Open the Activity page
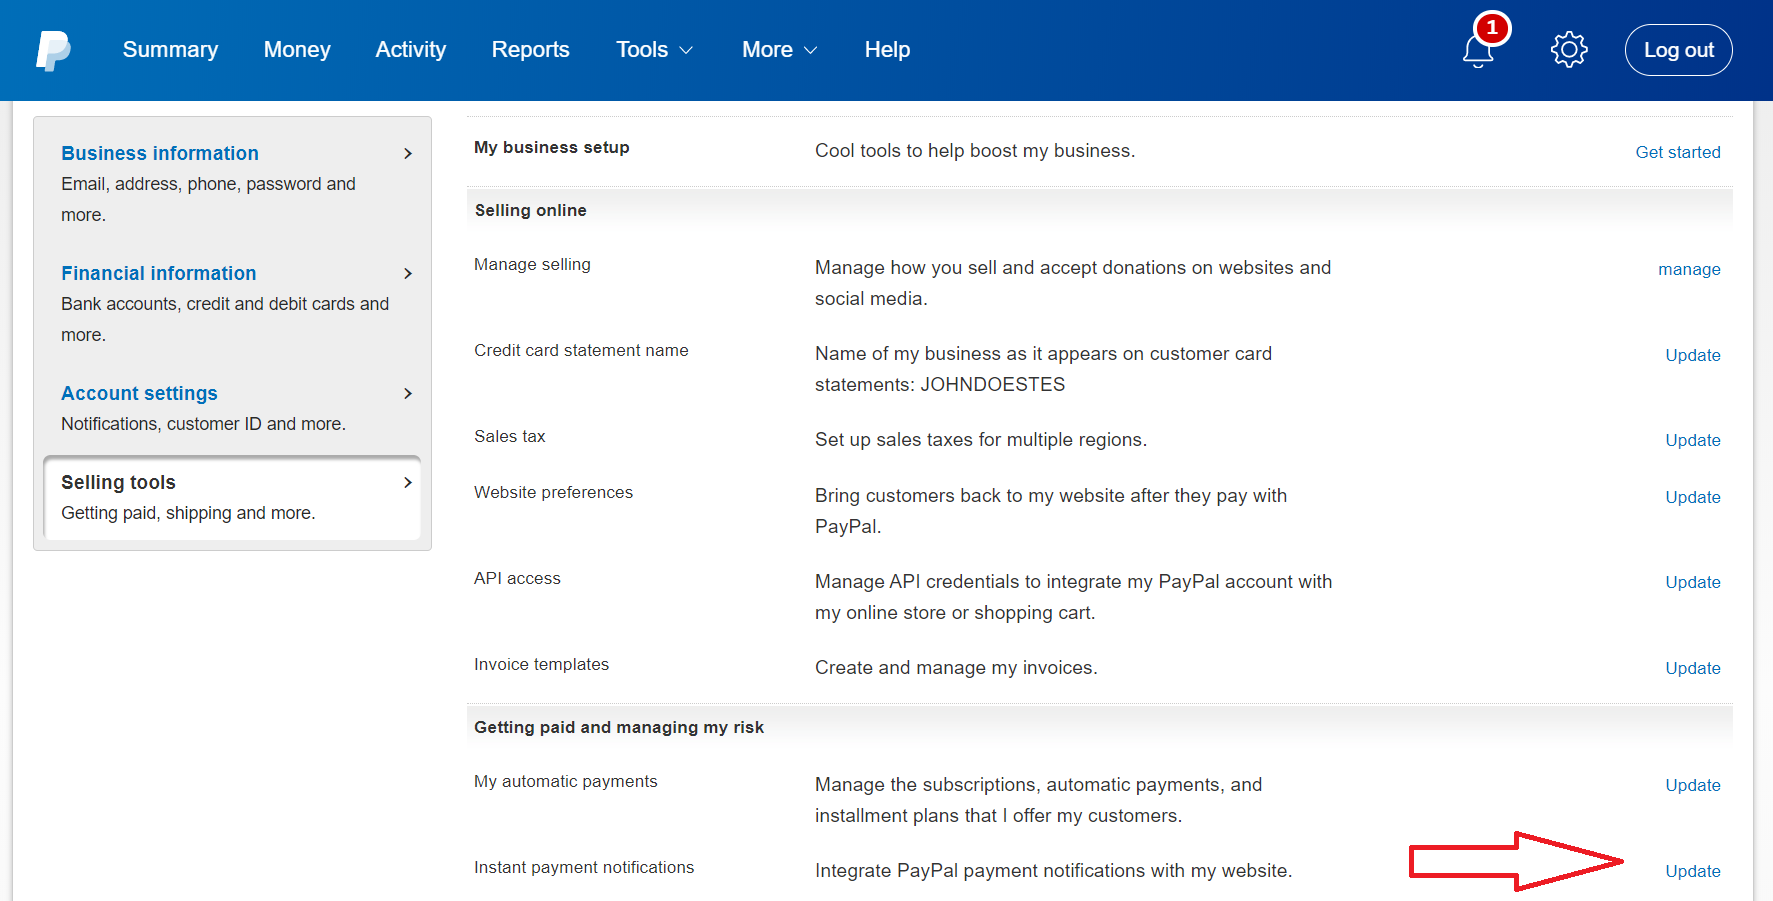This screenshot has height=901, width=1773. click(x=410, y=50)
